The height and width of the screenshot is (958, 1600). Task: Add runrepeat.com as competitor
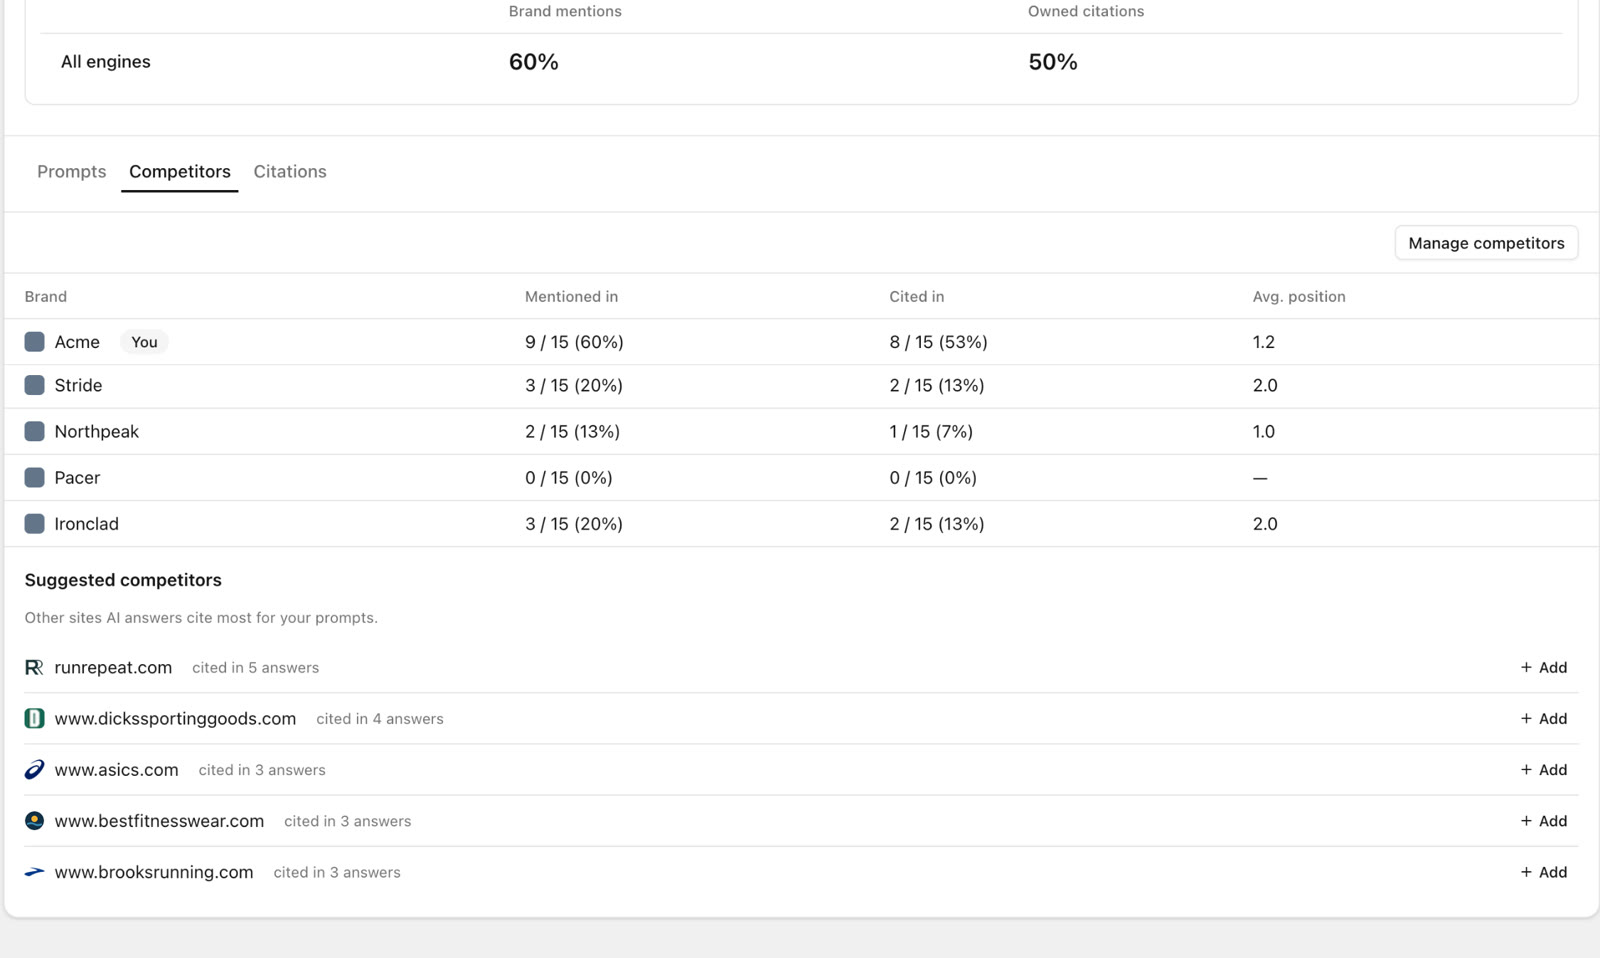pyautogui.click(x=1544, y=667)
